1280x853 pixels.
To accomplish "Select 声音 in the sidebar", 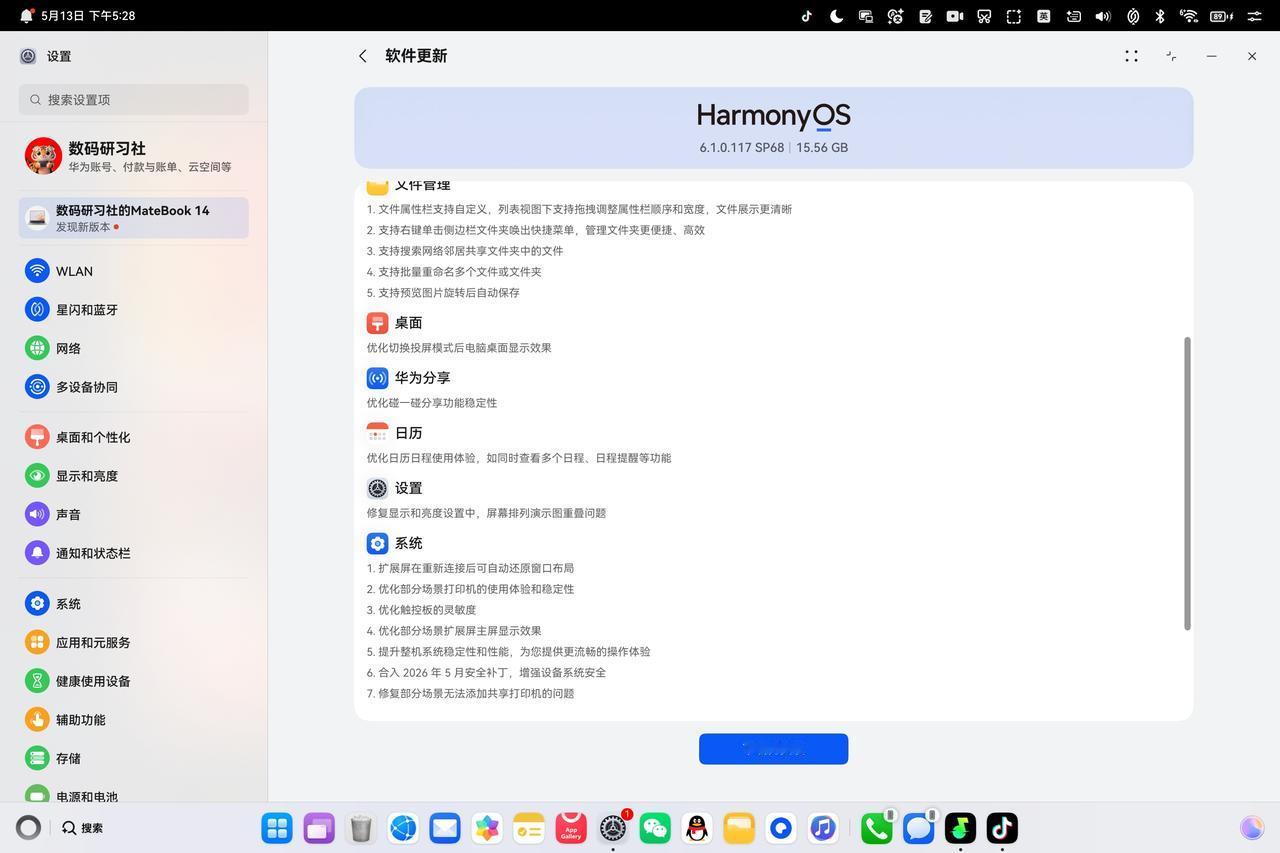I will click(133, 514).
